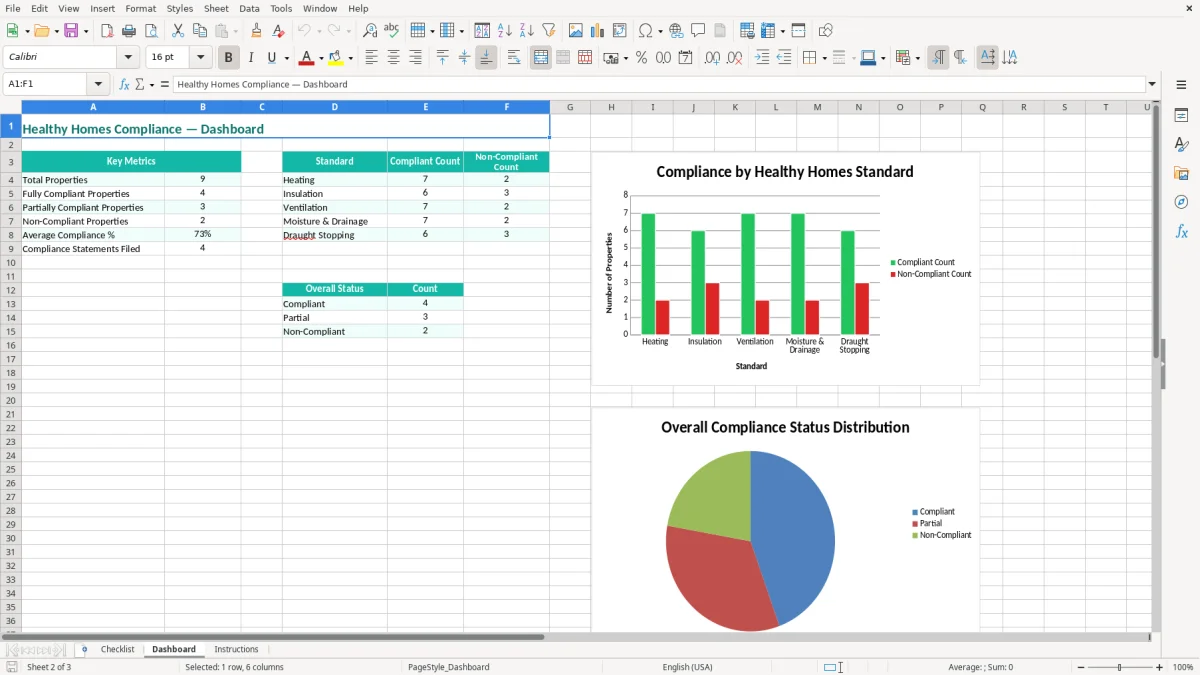Toggle Center Horizontally alignment
1200x675 pixels.
tap(393, 58)
